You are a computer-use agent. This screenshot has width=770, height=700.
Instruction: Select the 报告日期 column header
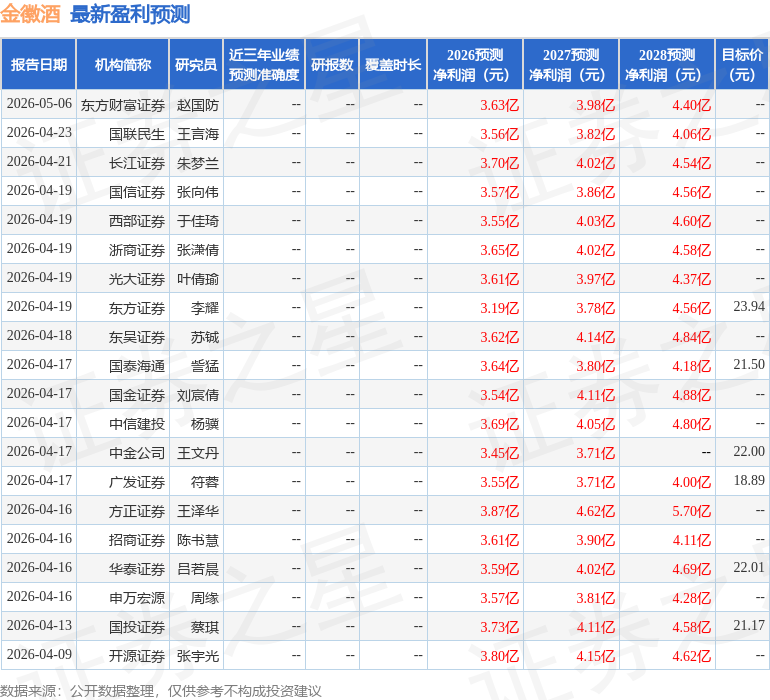click(39, 65)
